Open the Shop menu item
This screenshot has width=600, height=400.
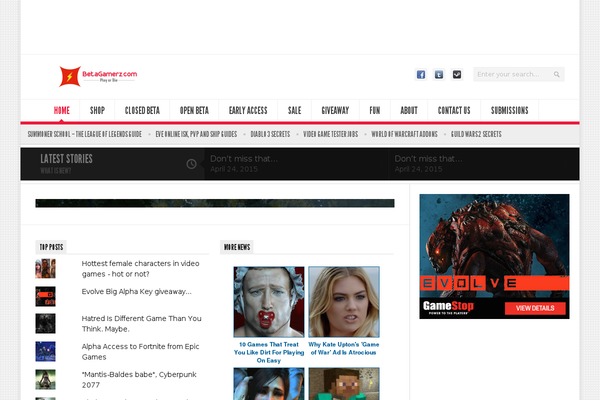tap(97, 111)
